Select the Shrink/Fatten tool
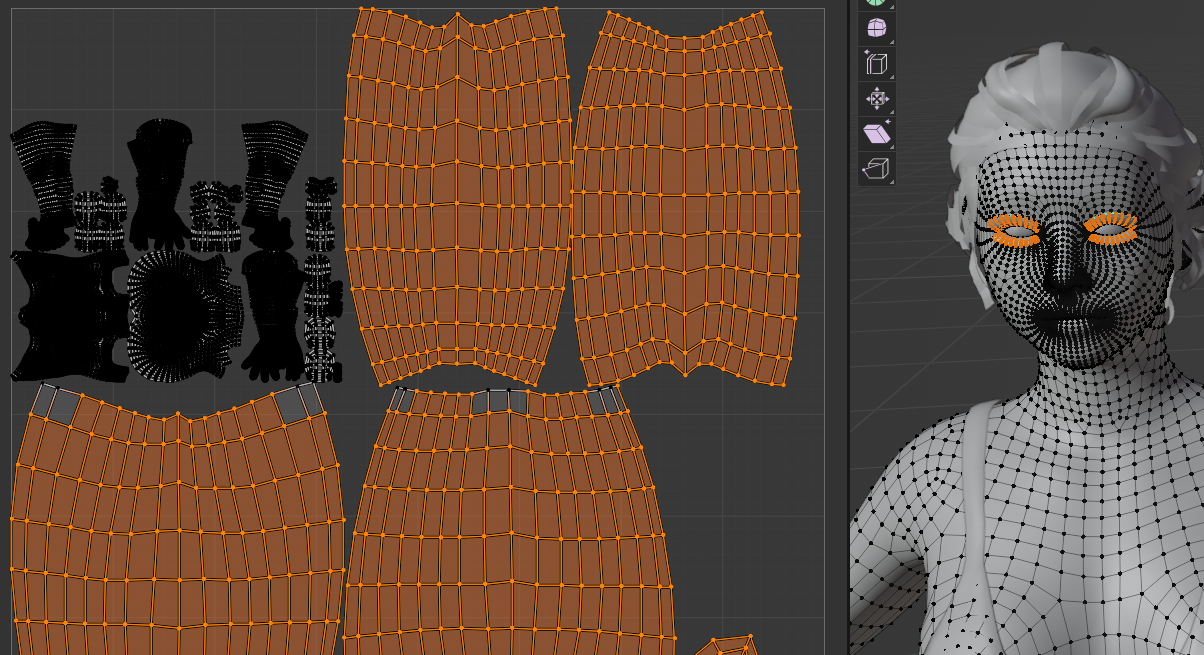Screen dimensions: 1204x655 click(877, 98)
